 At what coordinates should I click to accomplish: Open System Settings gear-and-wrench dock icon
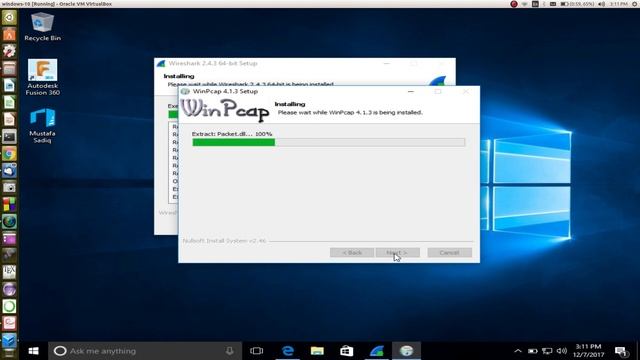[x=9, y=51]
